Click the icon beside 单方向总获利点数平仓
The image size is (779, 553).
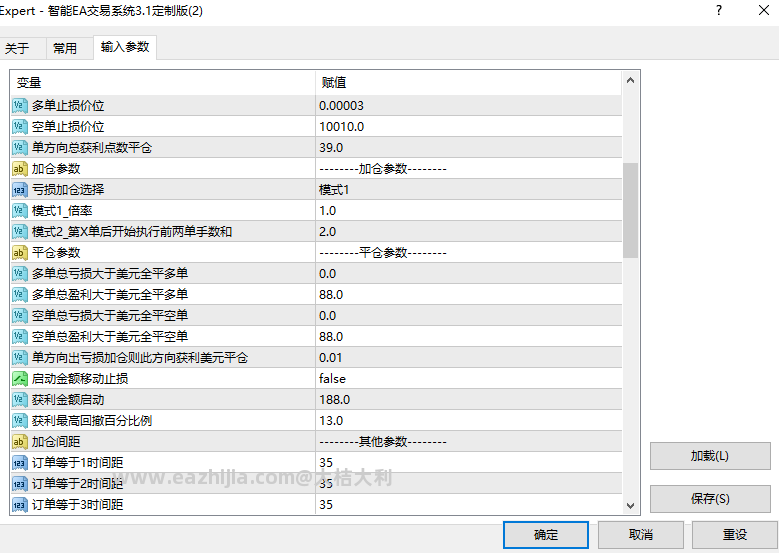19,148
